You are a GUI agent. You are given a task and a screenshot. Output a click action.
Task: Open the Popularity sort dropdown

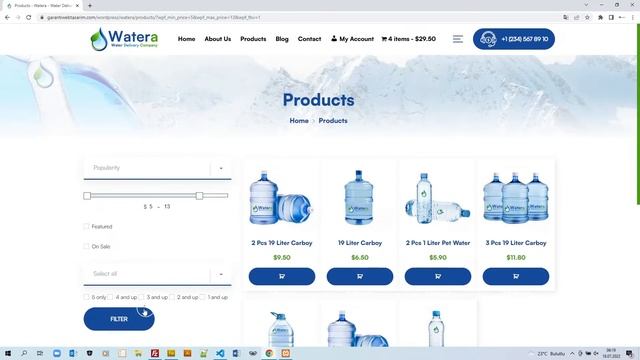[157, 168]
